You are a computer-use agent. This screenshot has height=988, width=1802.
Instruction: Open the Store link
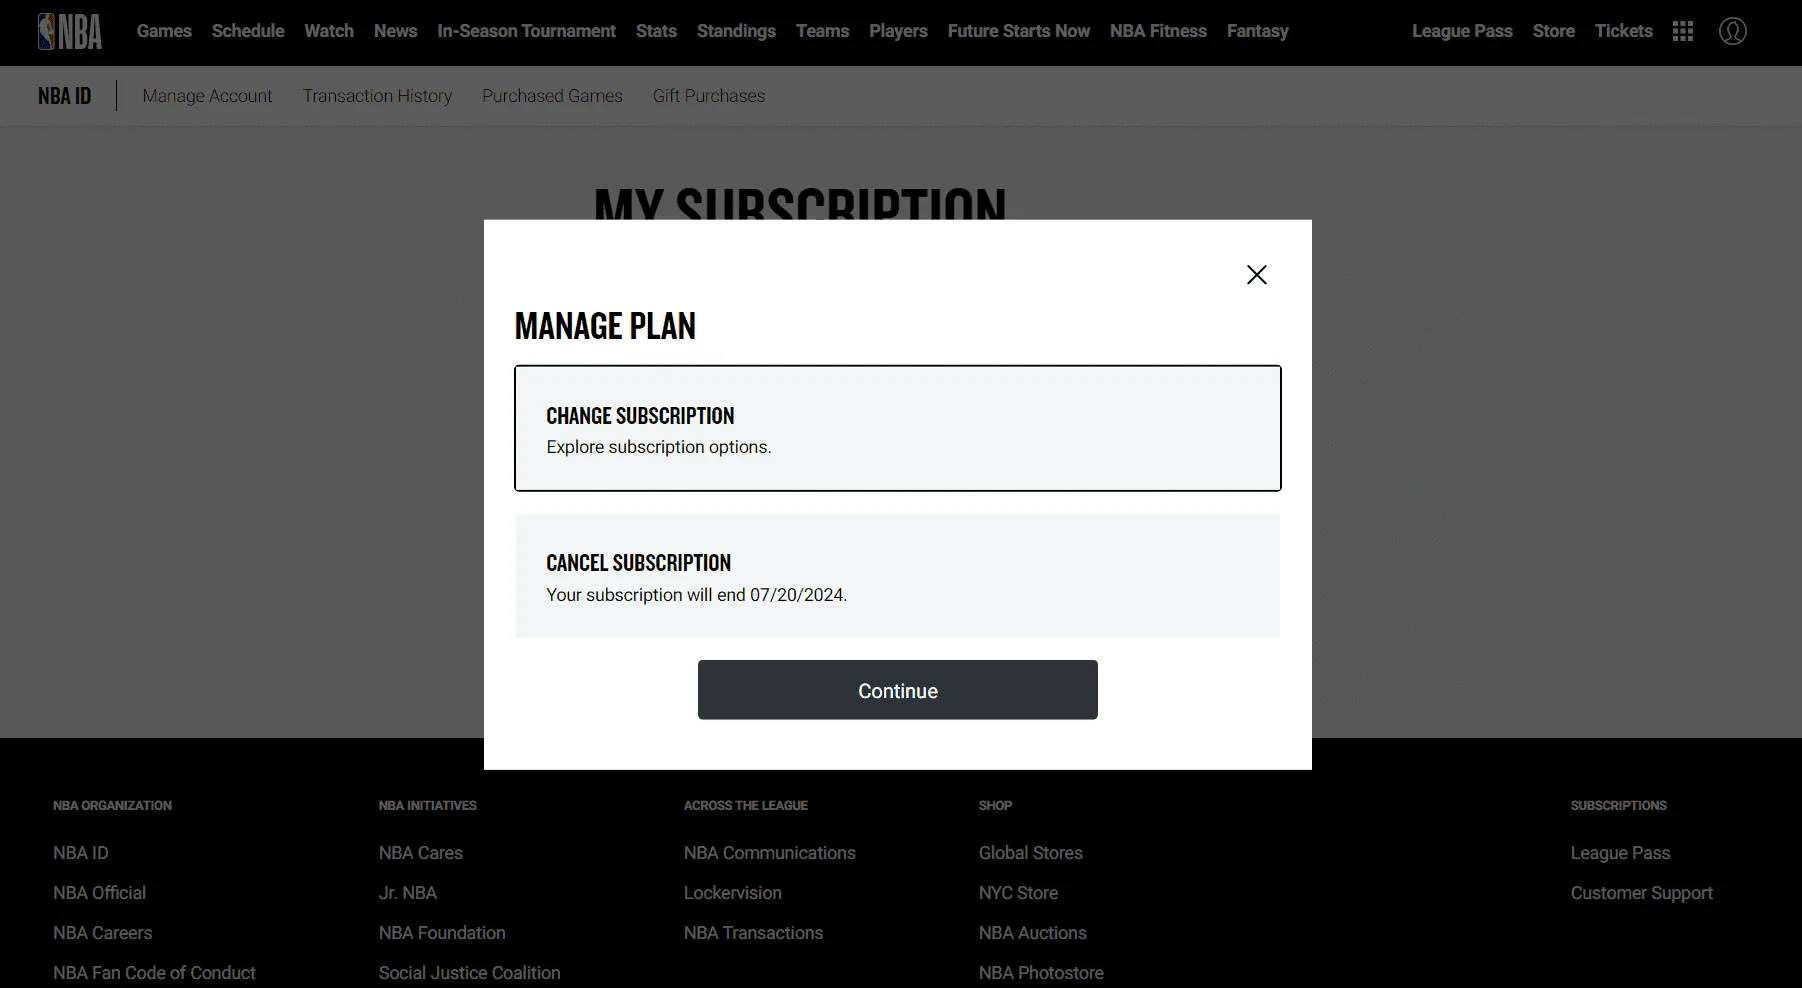[1553, 31]
